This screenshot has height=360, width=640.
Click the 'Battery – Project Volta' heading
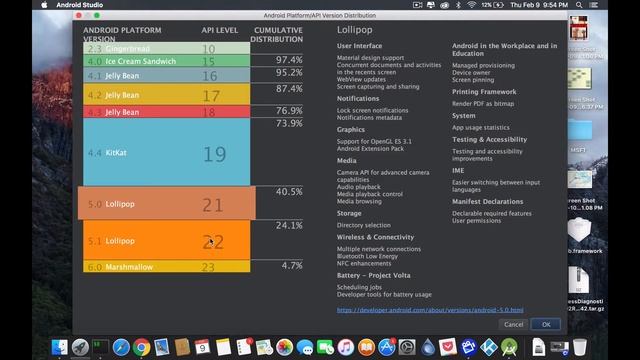point(373,276)
